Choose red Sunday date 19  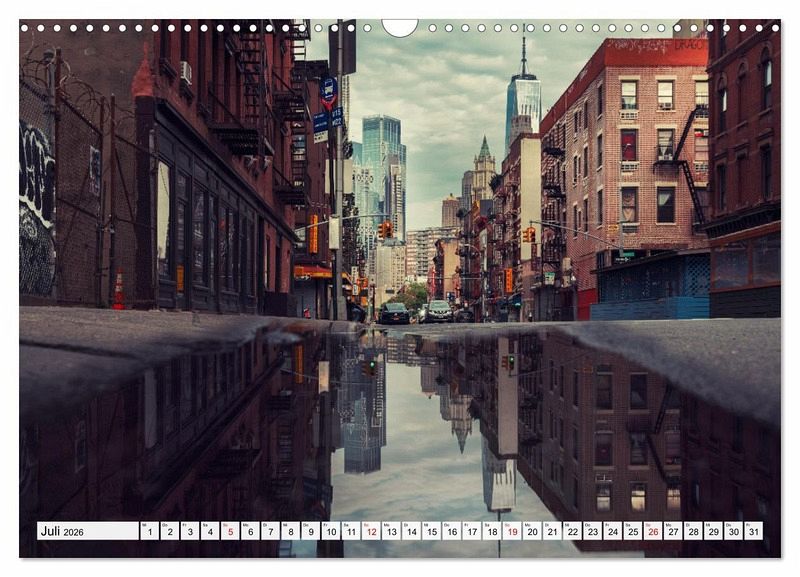(x=511, y=531)
